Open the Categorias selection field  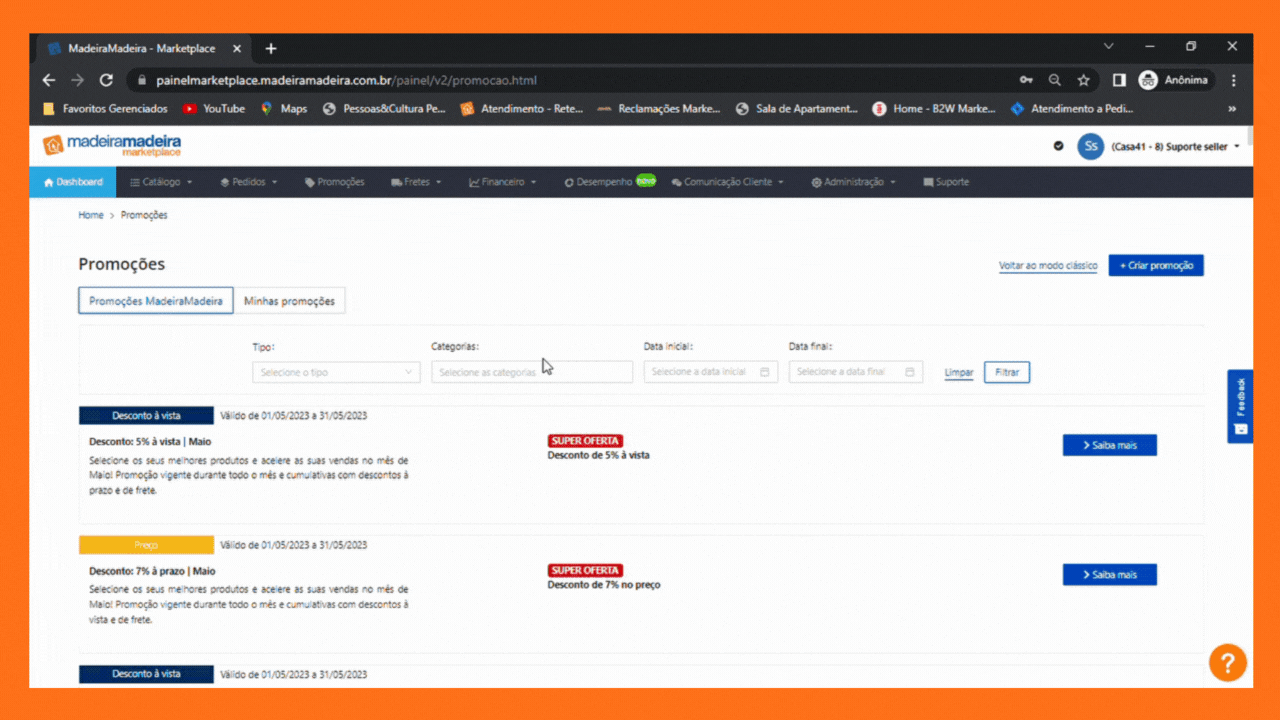tap(532, 372)
